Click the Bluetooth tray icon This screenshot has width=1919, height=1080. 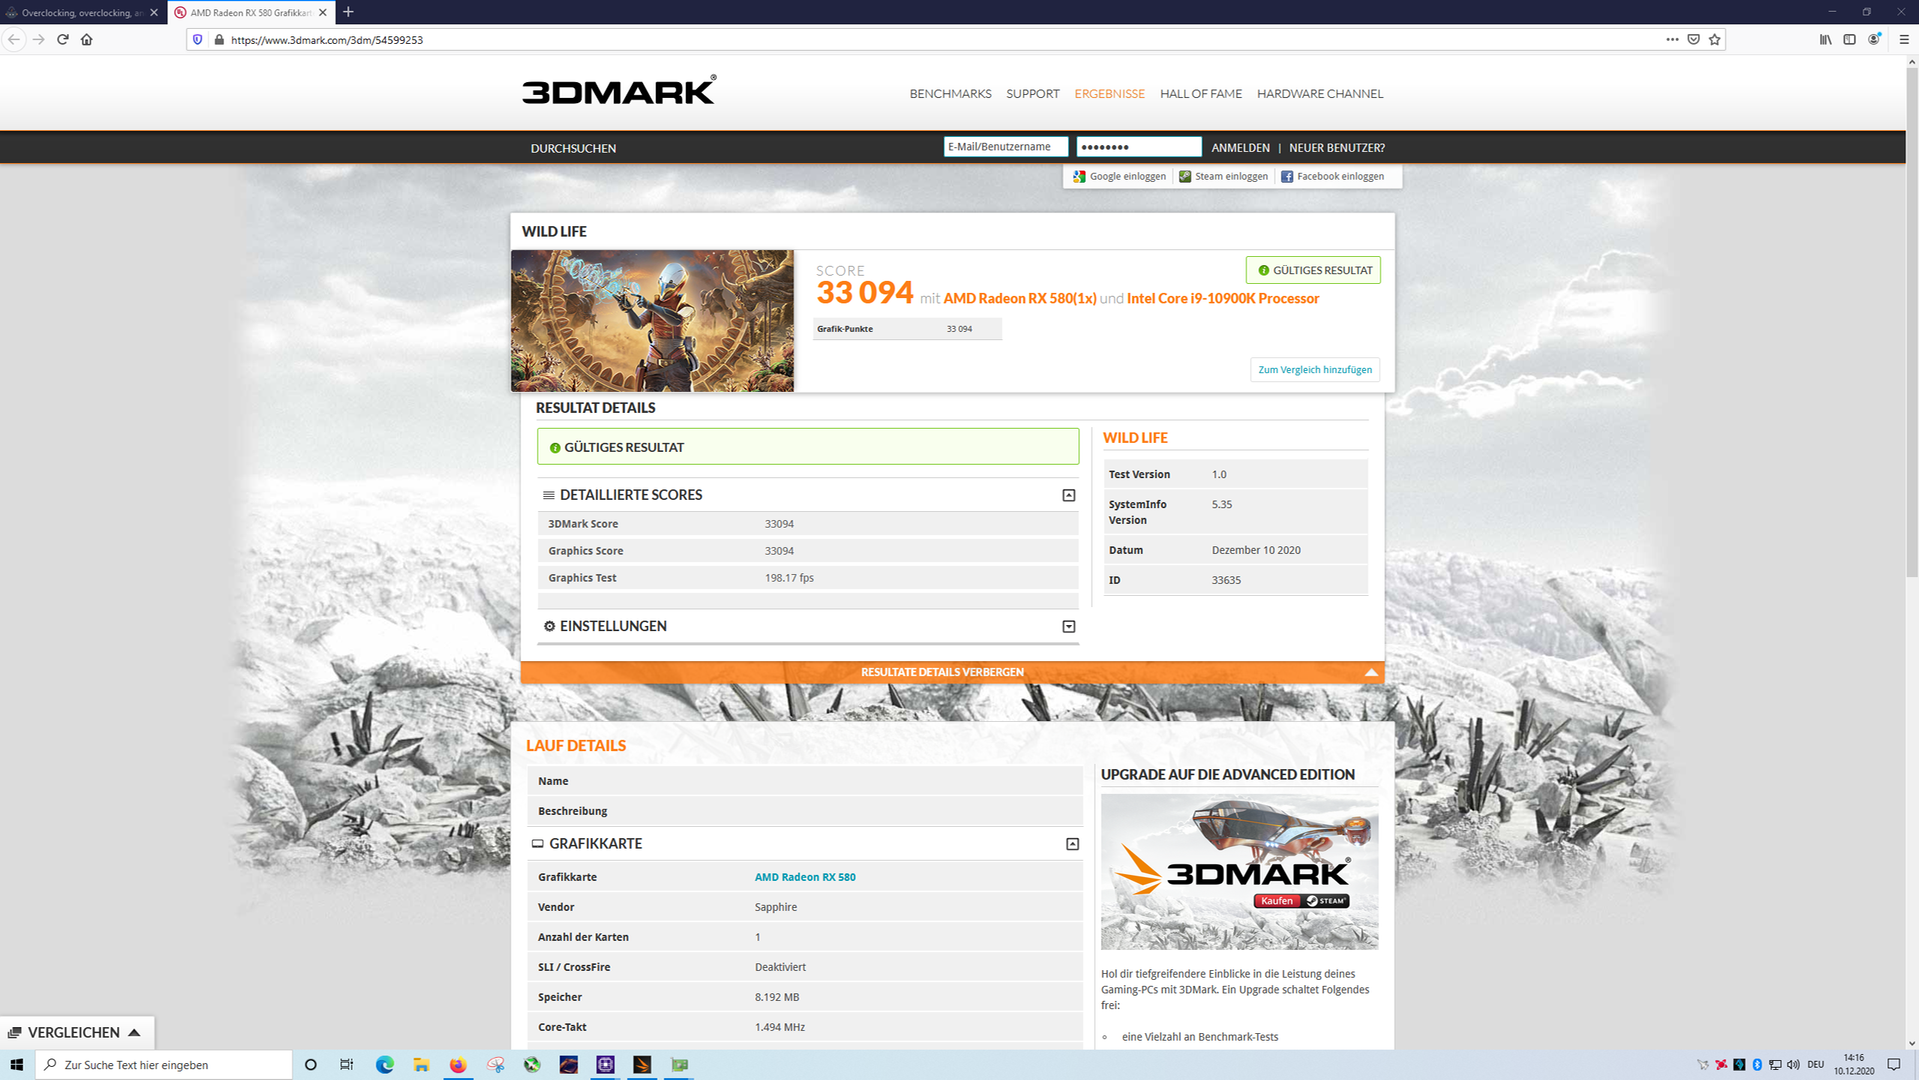tap(1756, 1064)
